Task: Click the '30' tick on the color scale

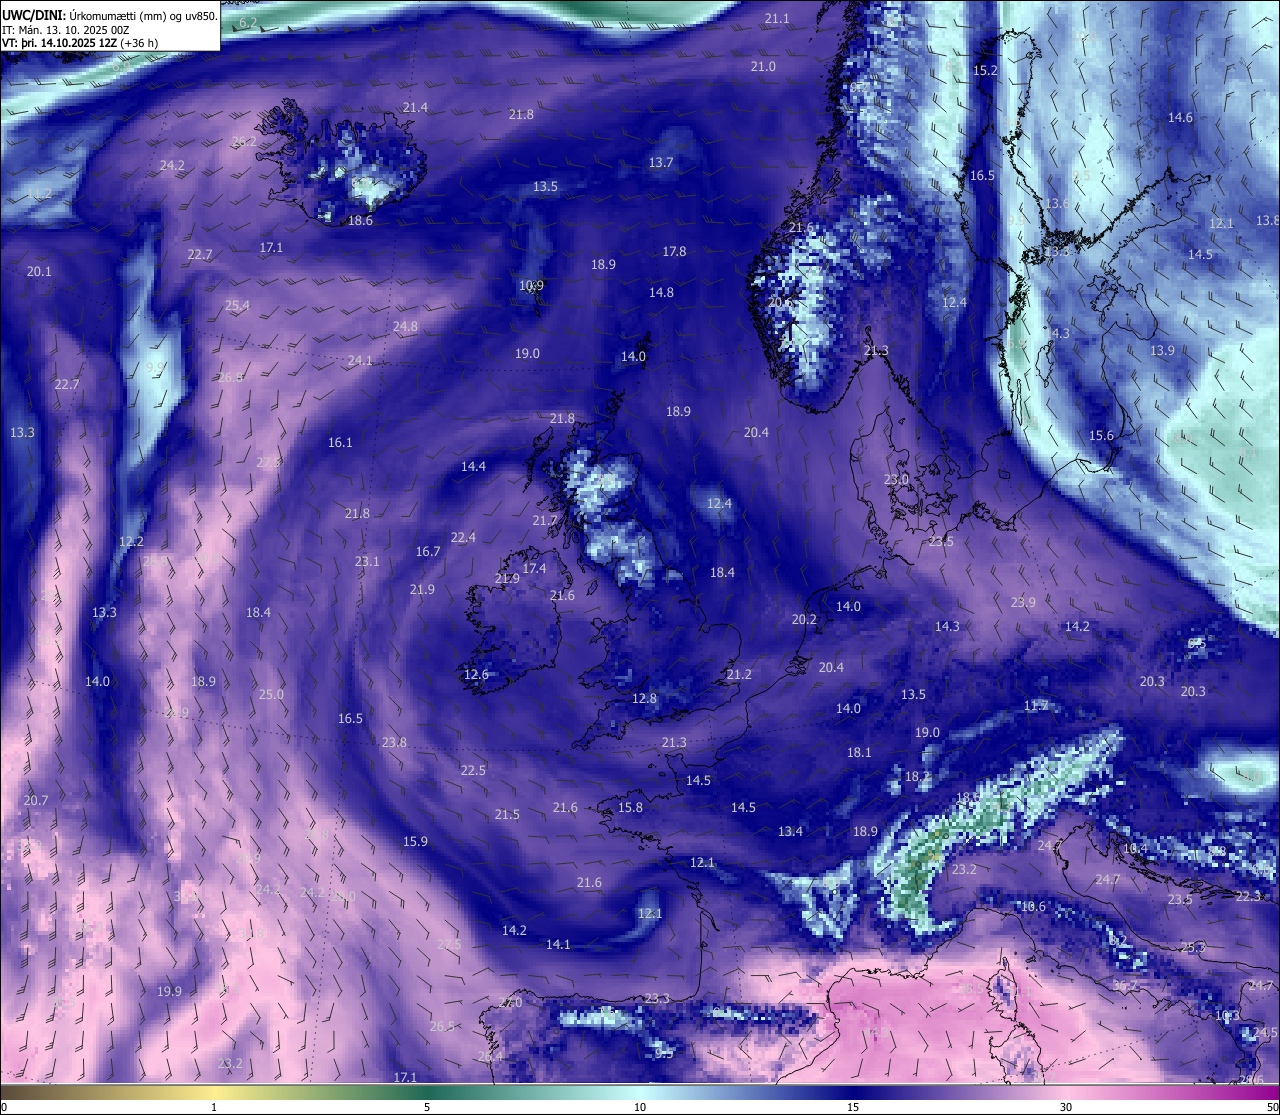Action: [1066, 1107]
